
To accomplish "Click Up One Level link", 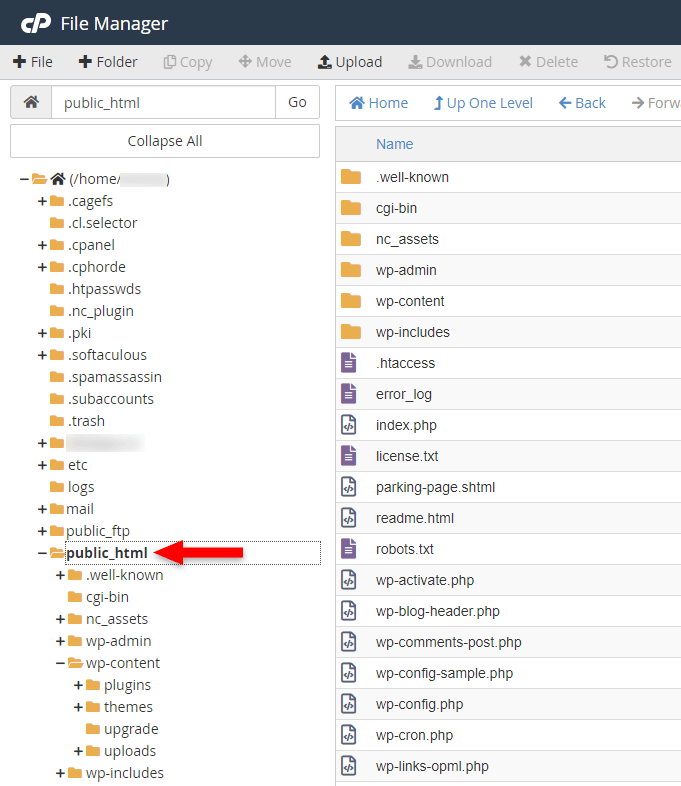I will pyautogui.click(x=483, y=103).
